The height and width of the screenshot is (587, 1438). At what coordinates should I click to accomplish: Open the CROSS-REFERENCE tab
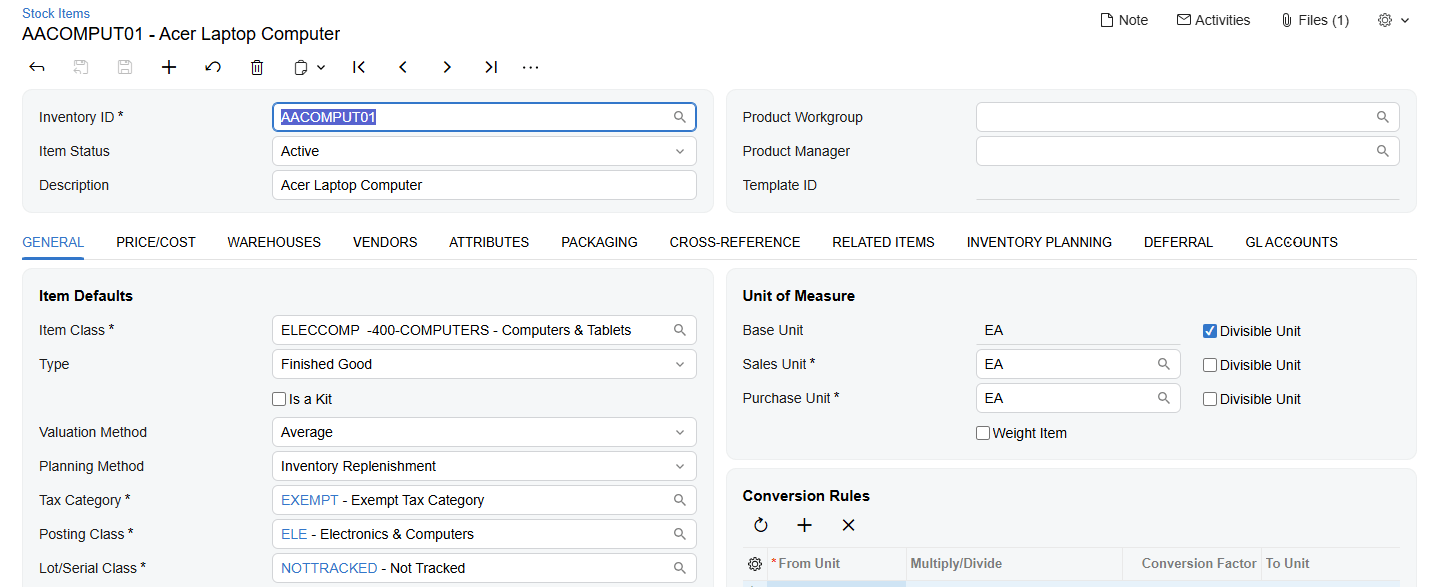tap(735, 242)
